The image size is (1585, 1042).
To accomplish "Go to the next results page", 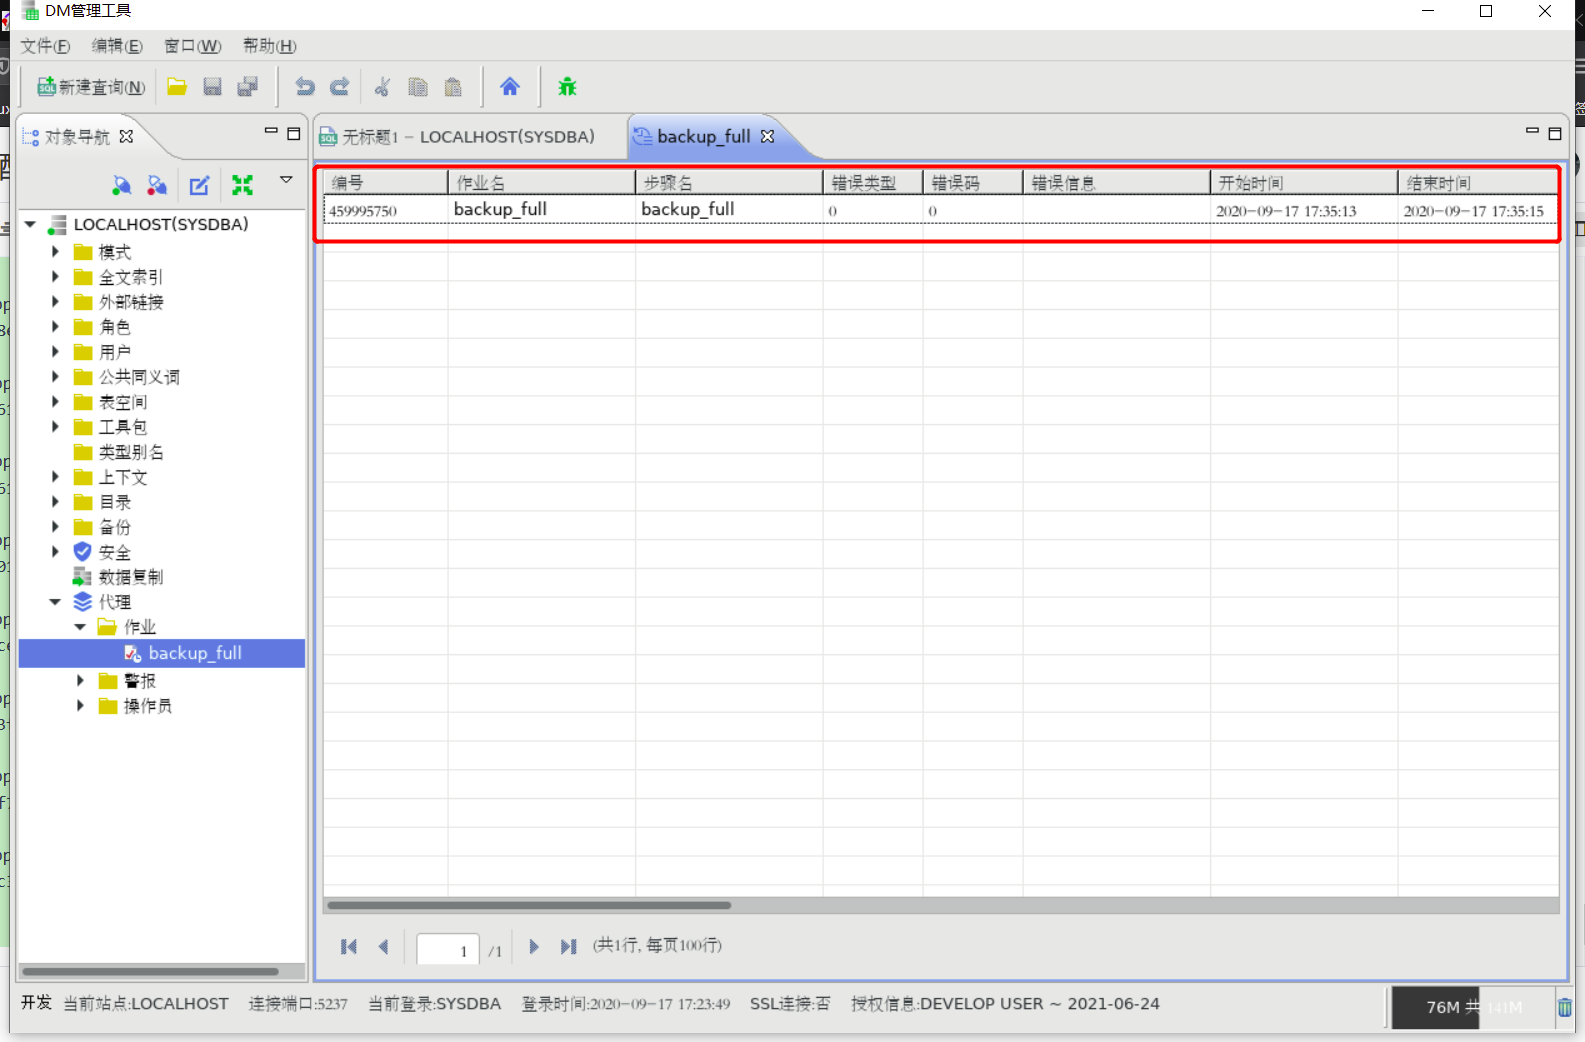I will (x=534, y=947).
